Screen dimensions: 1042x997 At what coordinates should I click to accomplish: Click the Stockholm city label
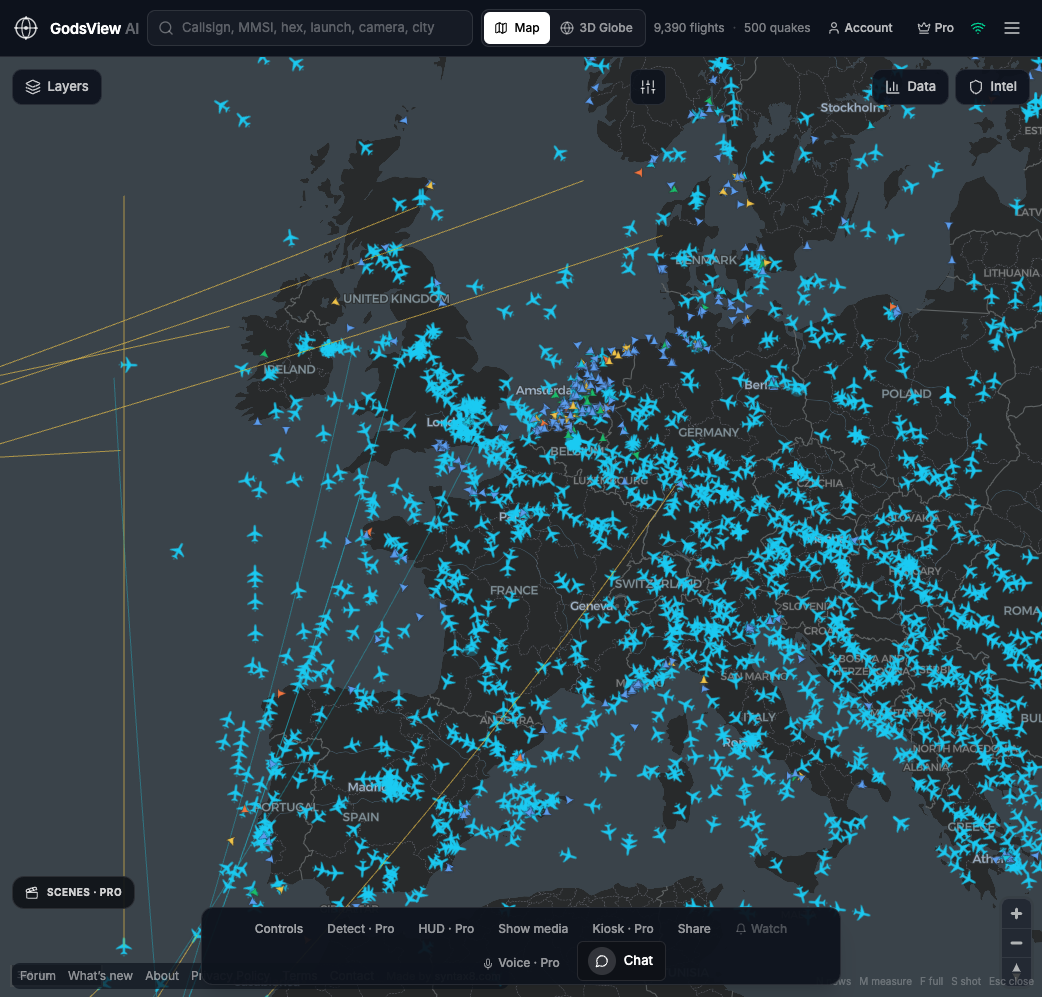coord(852,108)
